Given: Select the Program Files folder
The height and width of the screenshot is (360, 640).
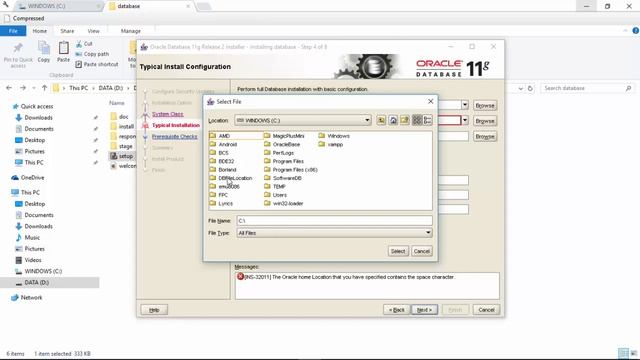Looking at the screenshot, I should coord(284,161).
